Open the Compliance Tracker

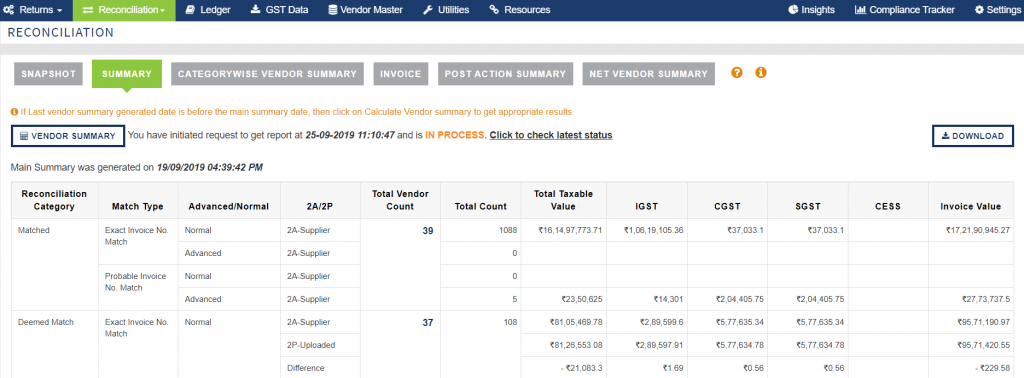(904, 10)
